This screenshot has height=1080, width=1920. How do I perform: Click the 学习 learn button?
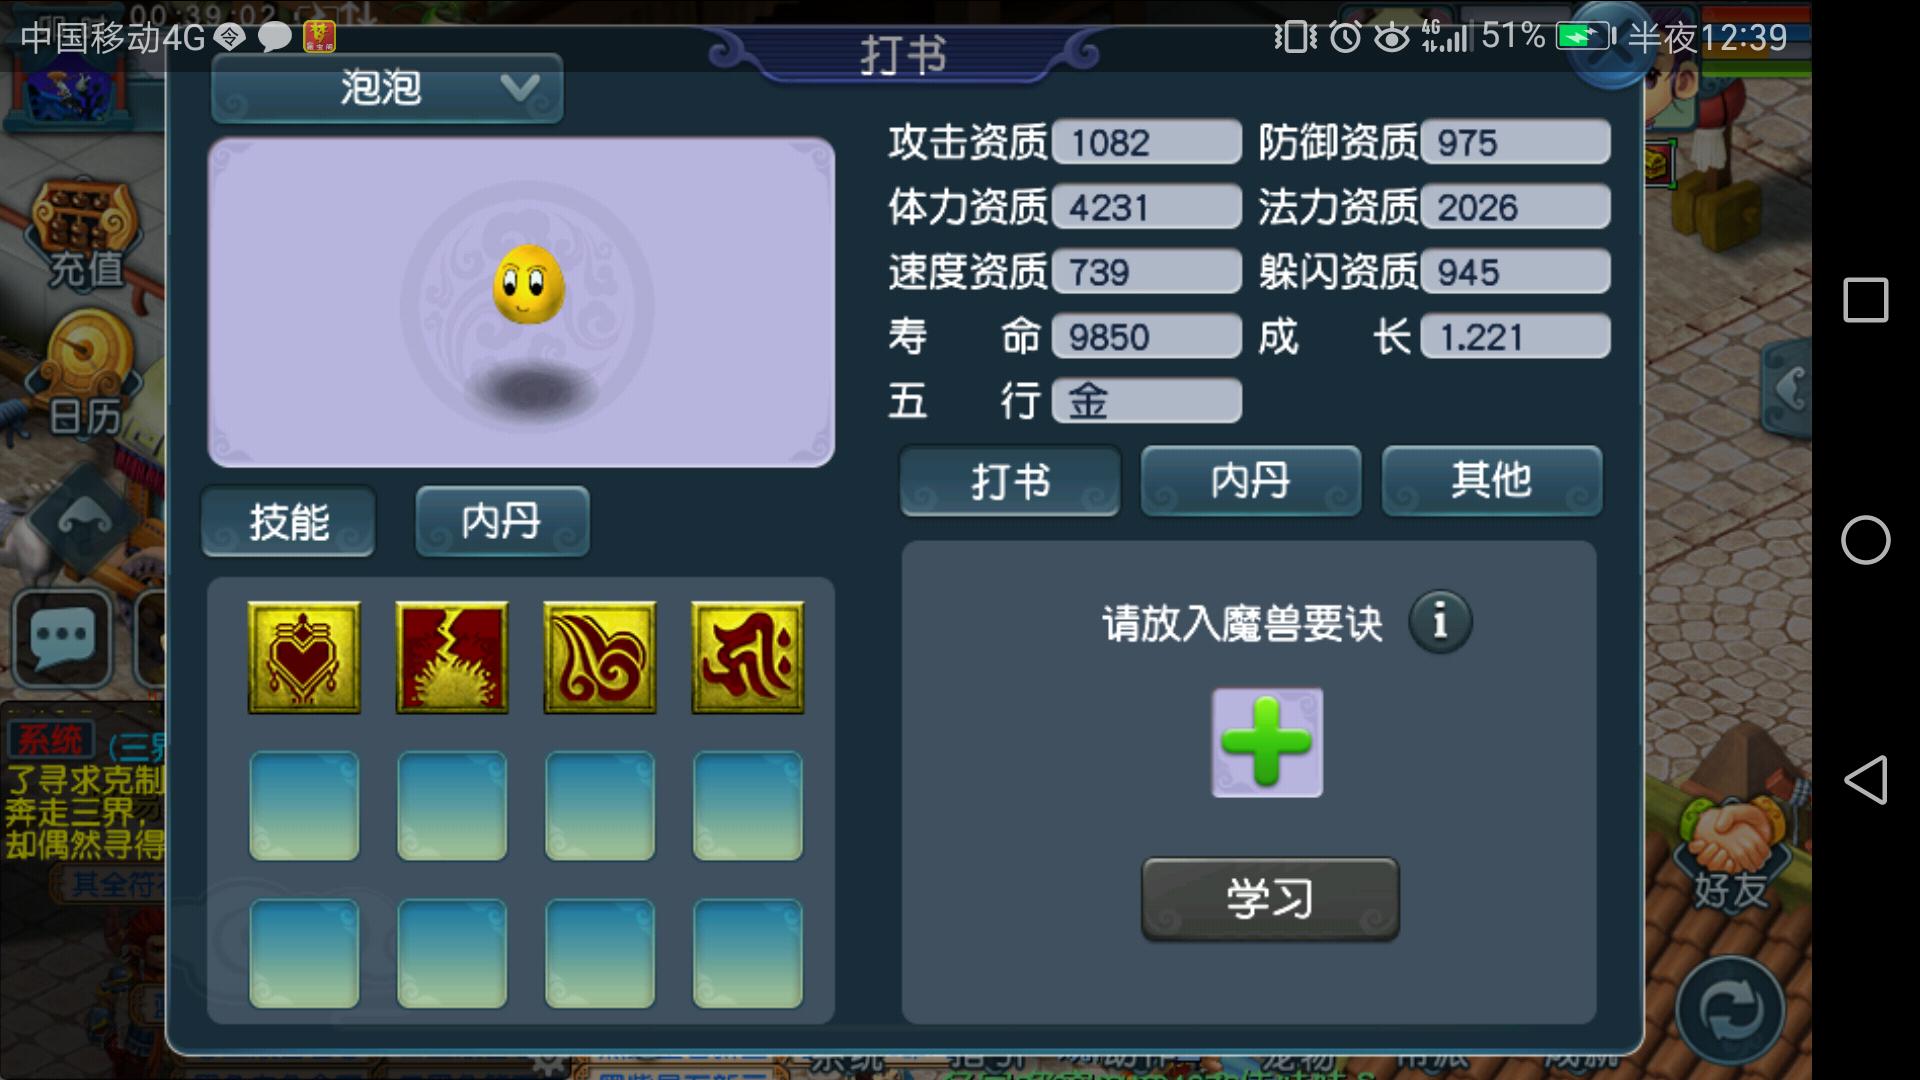(x=1270, y=898)
